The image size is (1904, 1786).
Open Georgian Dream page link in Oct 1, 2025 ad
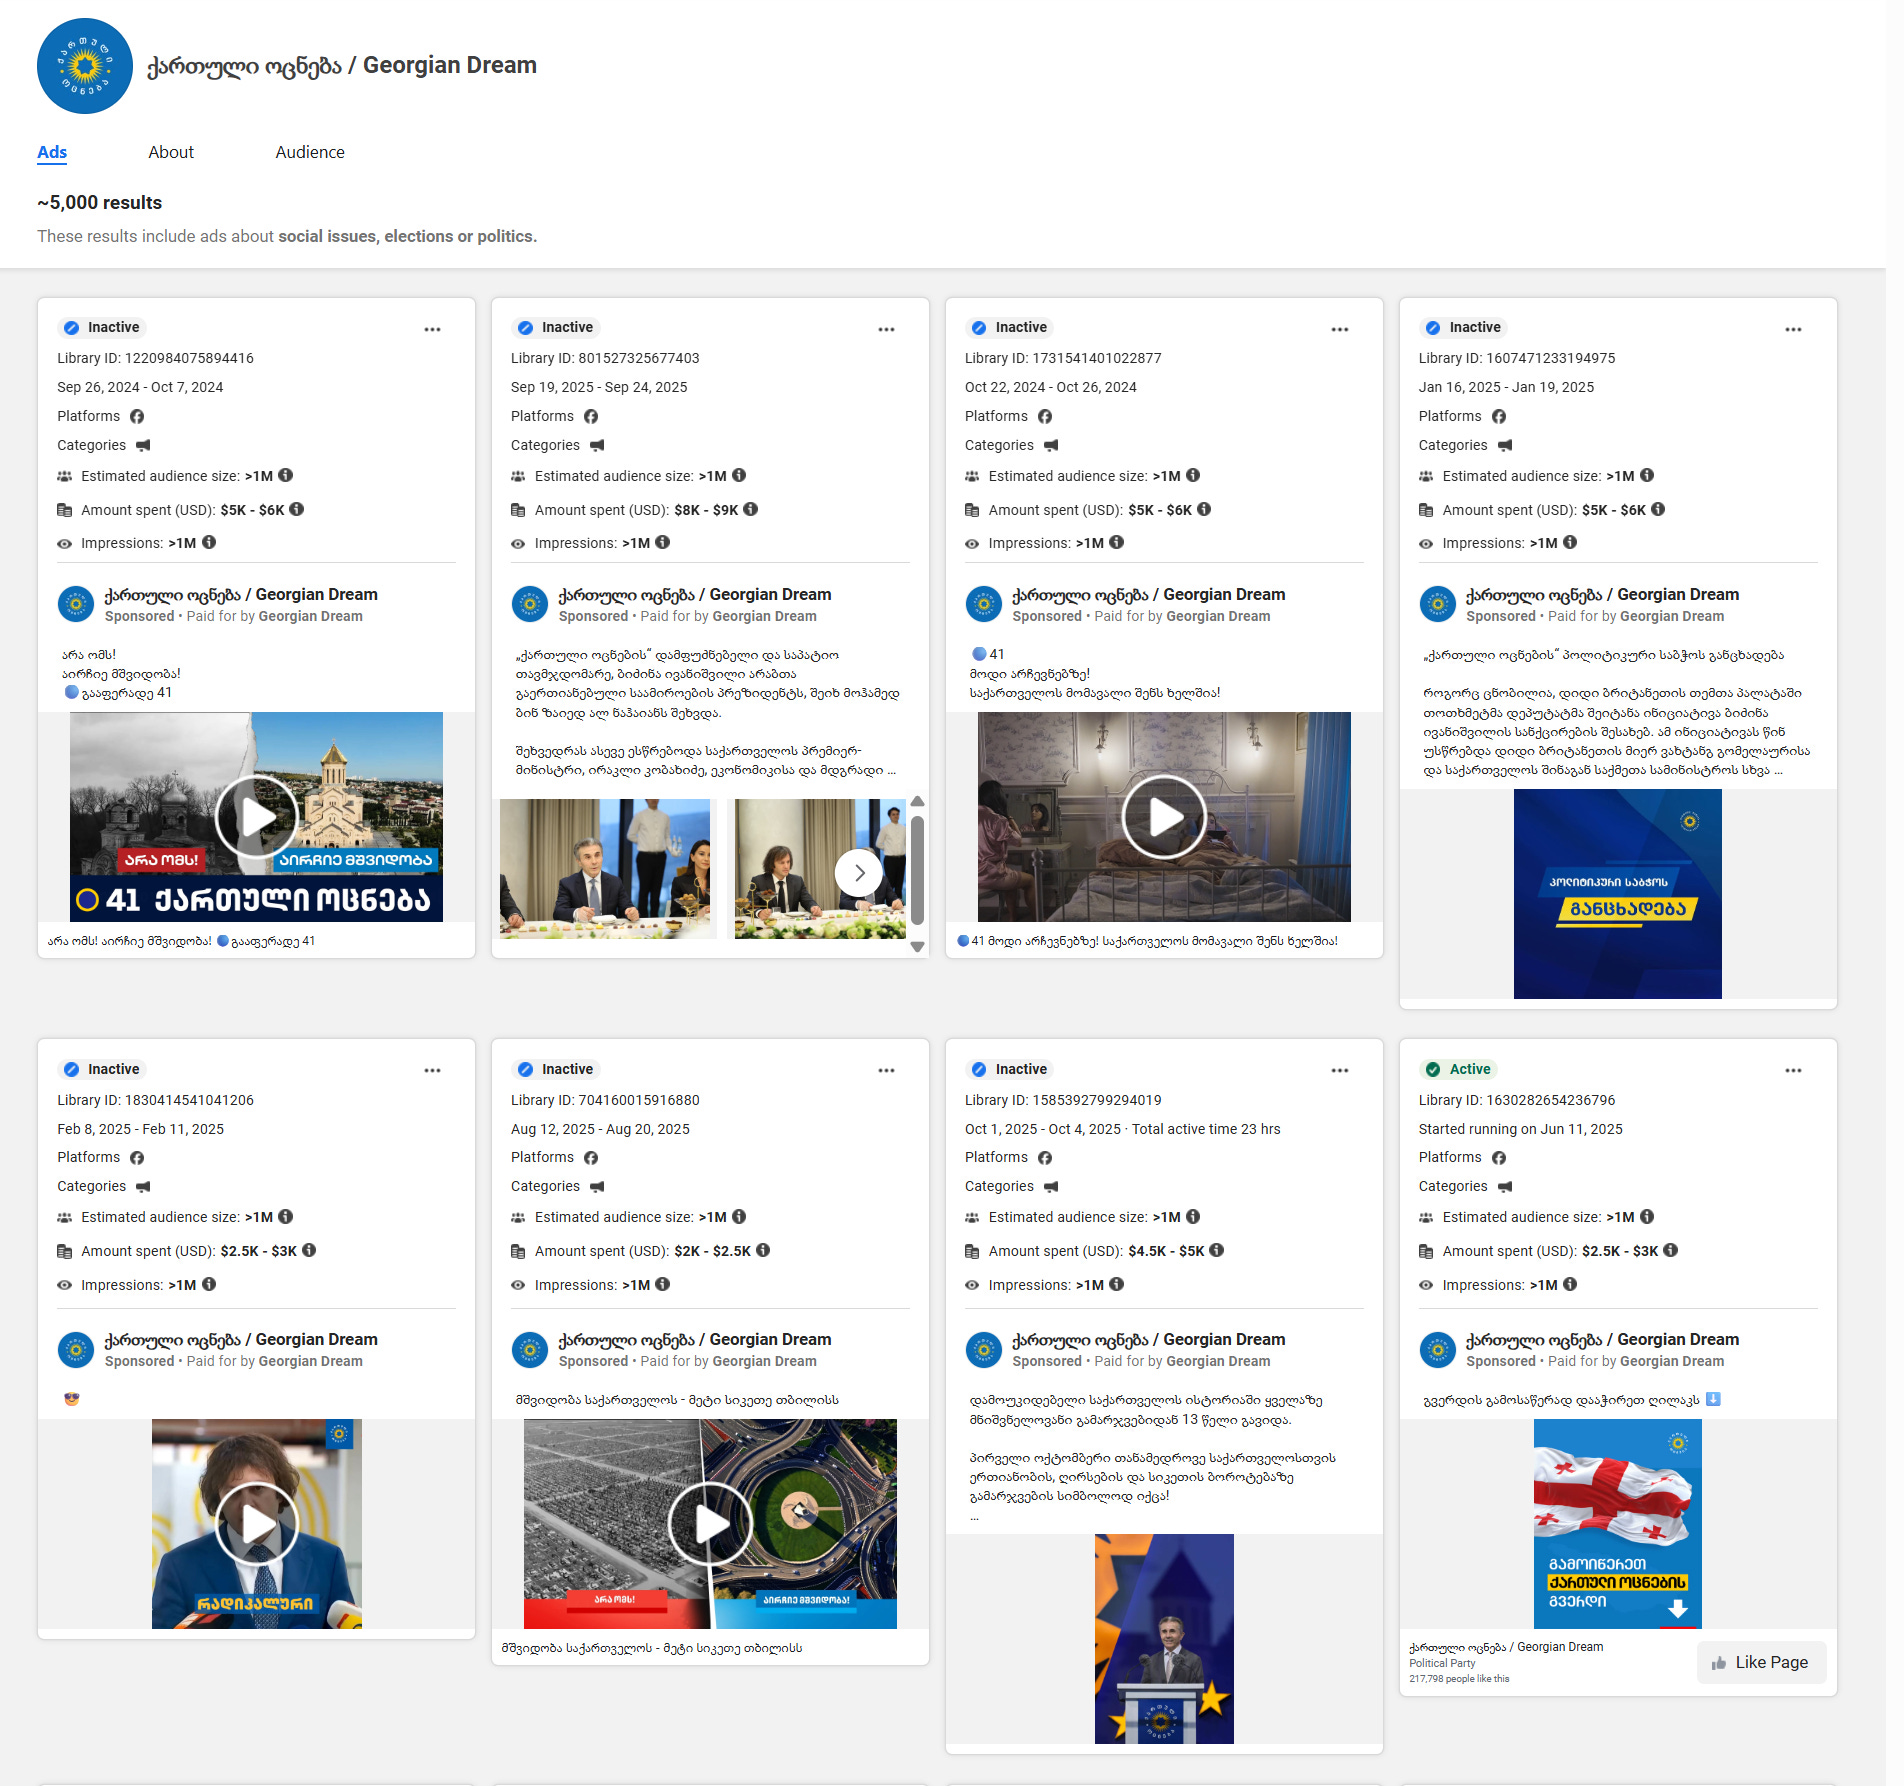(1148, 1339)
